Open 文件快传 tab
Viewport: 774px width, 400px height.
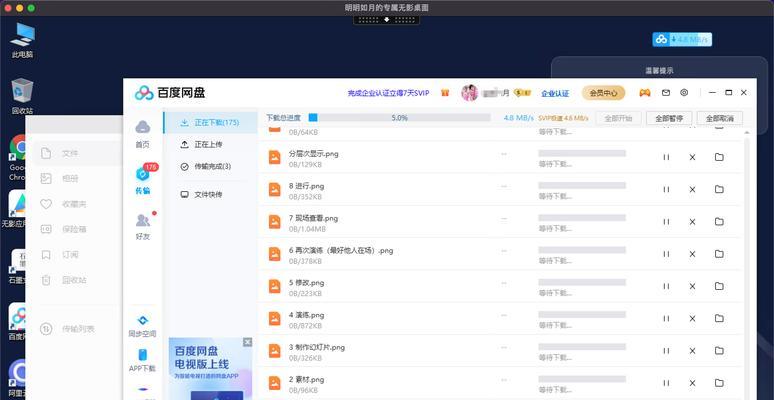[x=210, y=195]
